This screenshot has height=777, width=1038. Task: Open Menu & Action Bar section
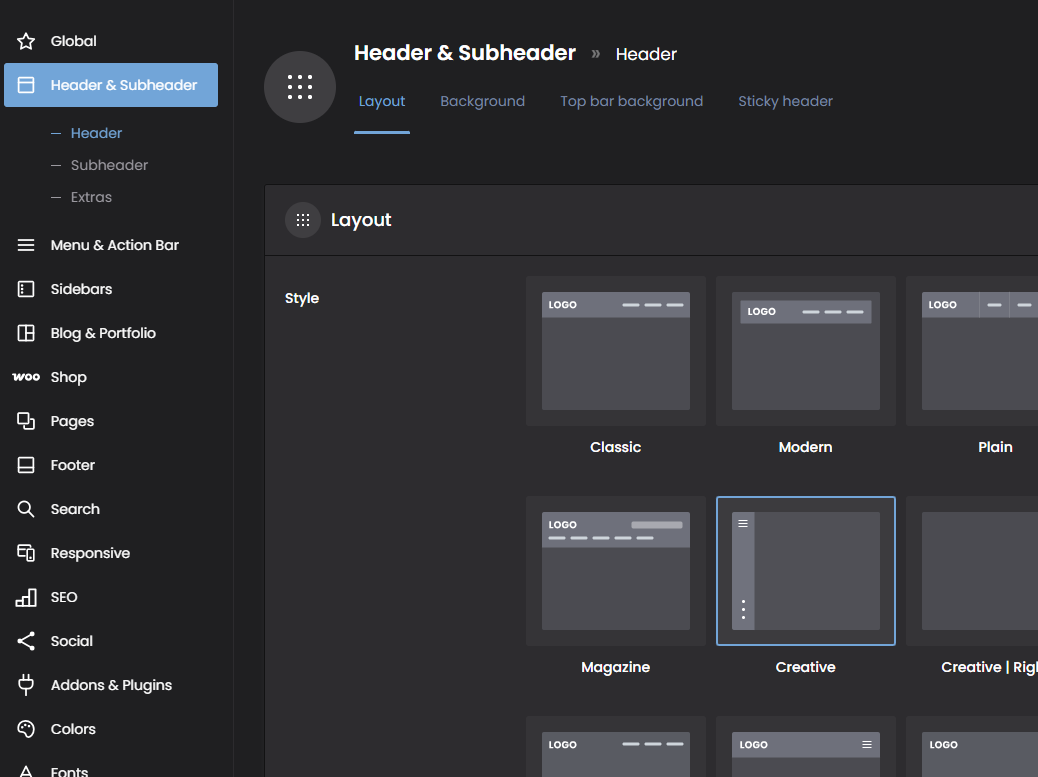click(x=114, y=245)
